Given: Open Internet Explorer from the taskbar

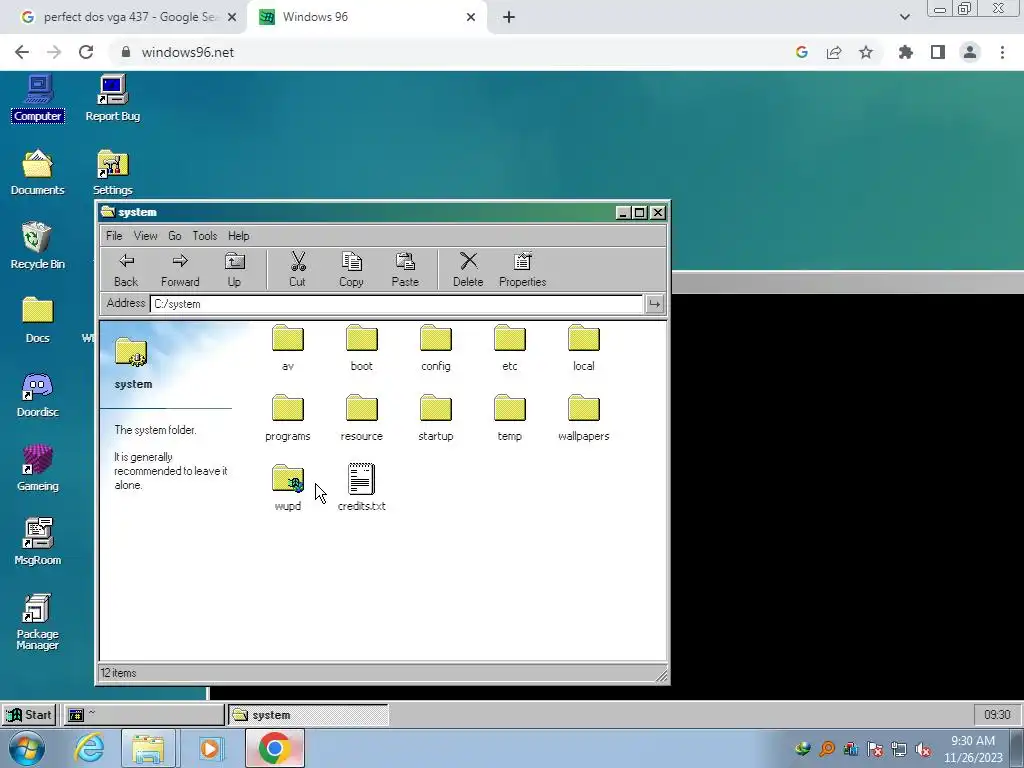Looking at the screenshot, I should (89, 748).
